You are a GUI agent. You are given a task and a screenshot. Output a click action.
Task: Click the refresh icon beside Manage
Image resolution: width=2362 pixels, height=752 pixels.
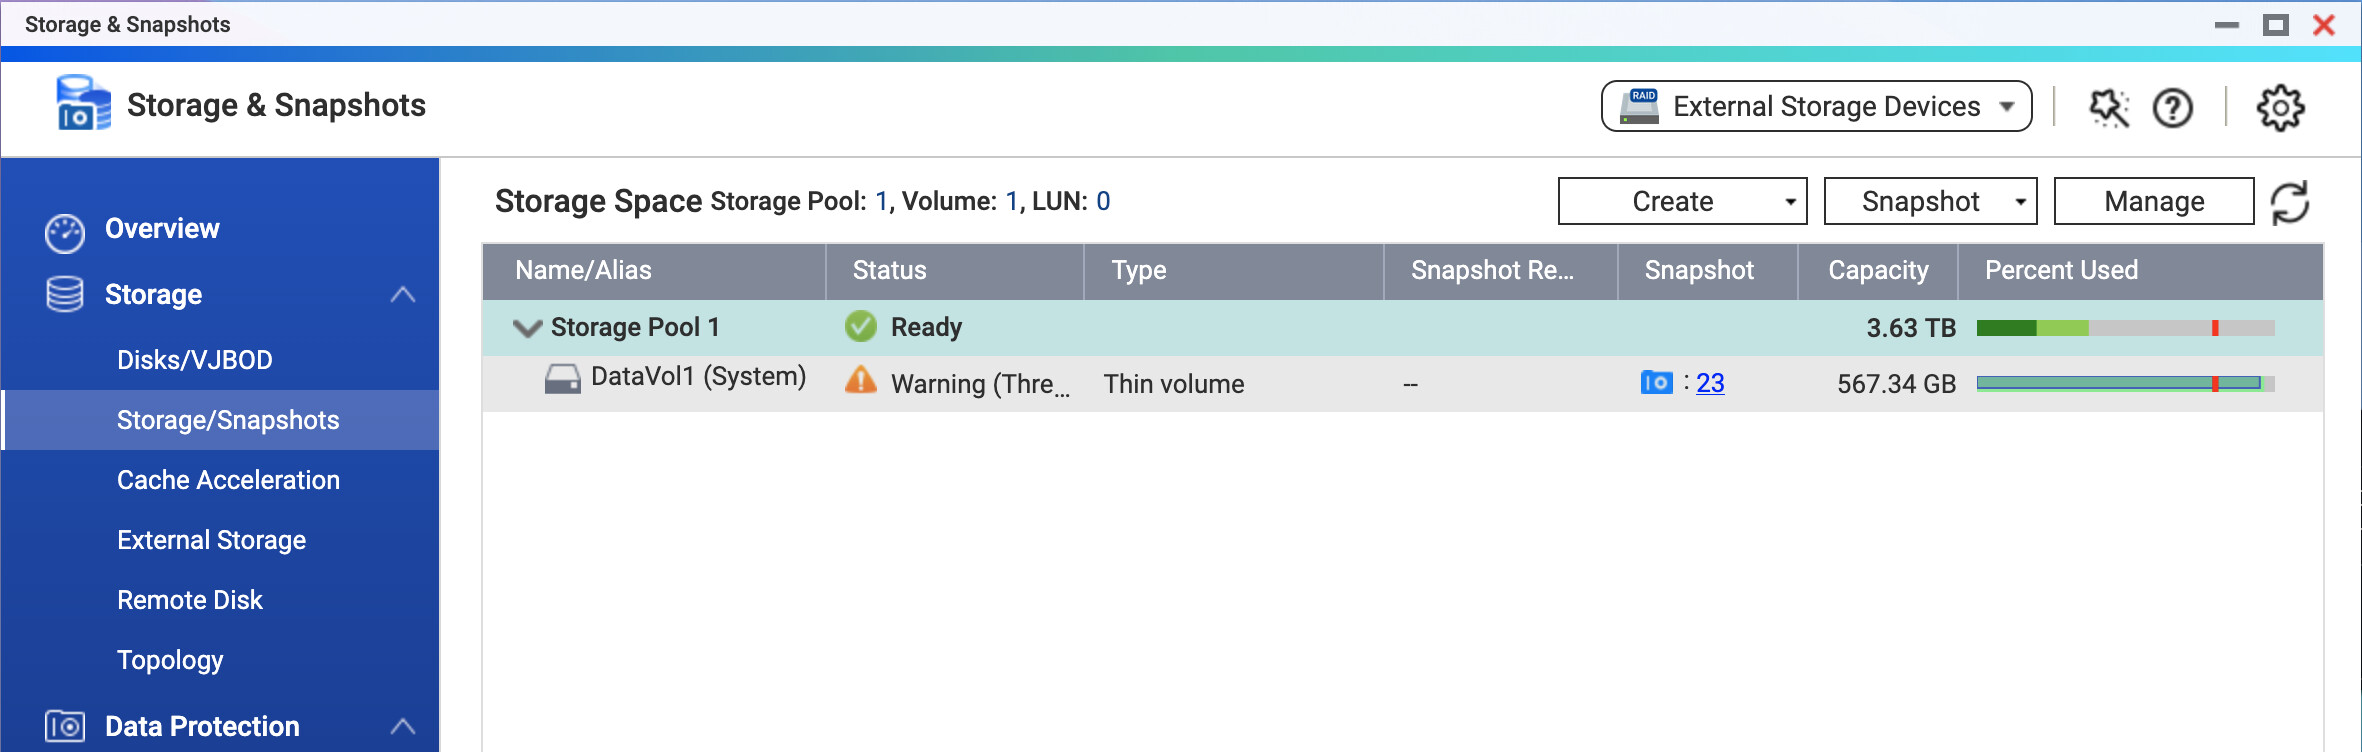(x=2290, y=203)
